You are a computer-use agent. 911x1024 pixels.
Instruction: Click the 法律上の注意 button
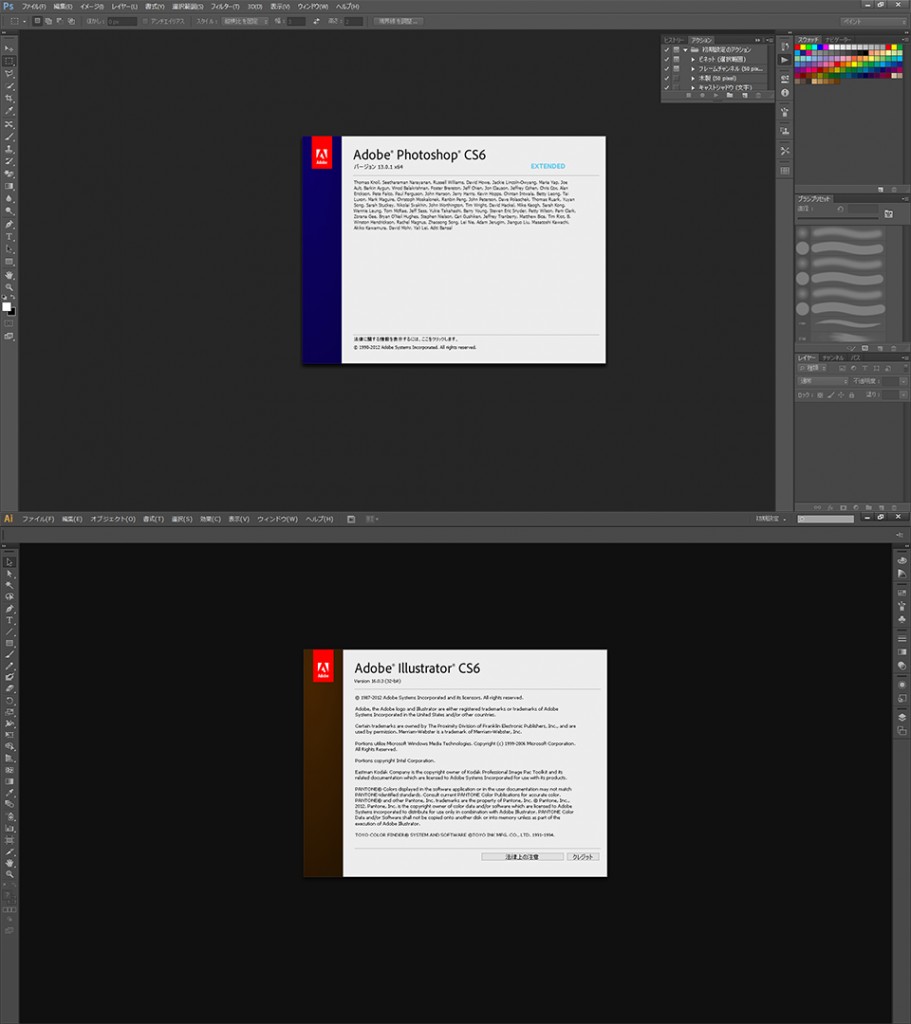tap(522, 857)
